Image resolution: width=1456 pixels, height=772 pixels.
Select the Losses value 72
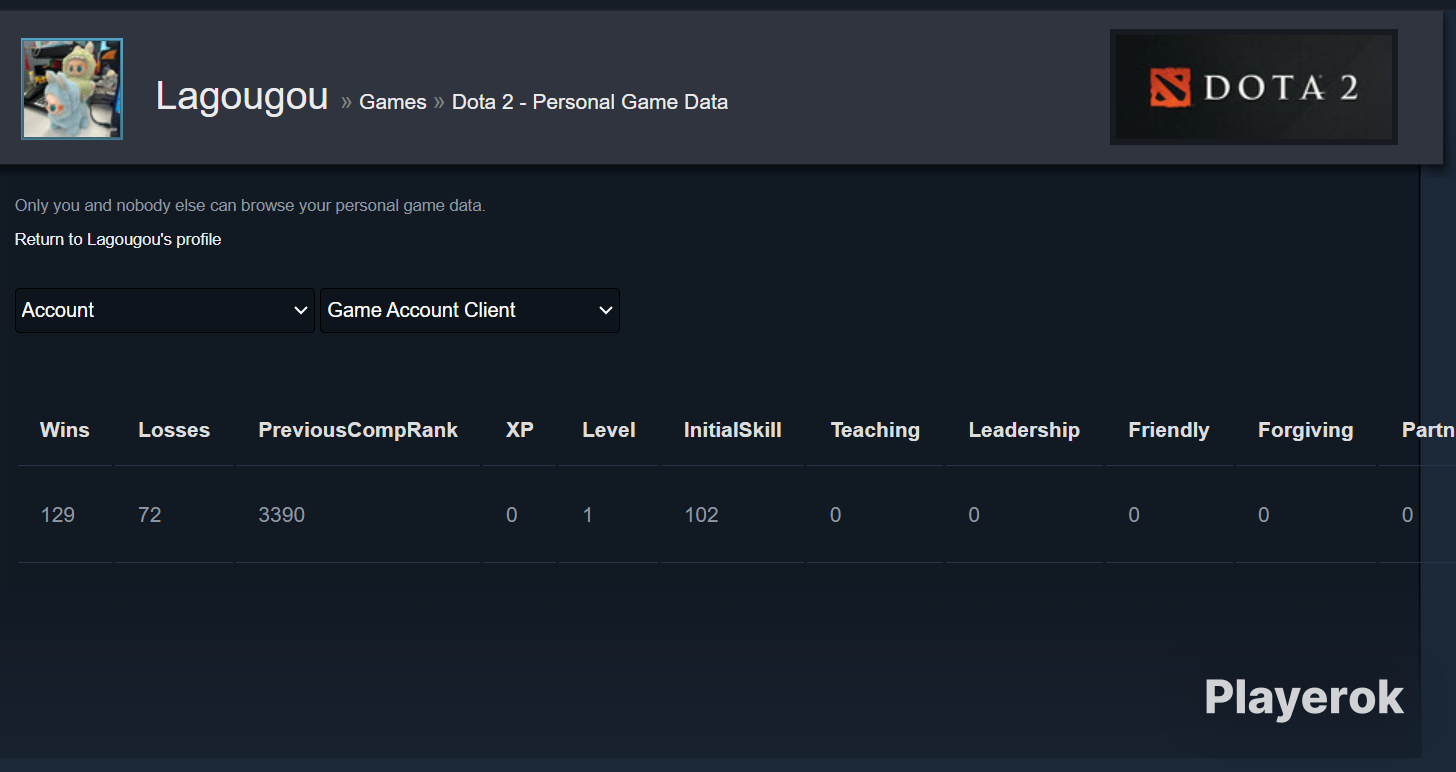point(150,515)
